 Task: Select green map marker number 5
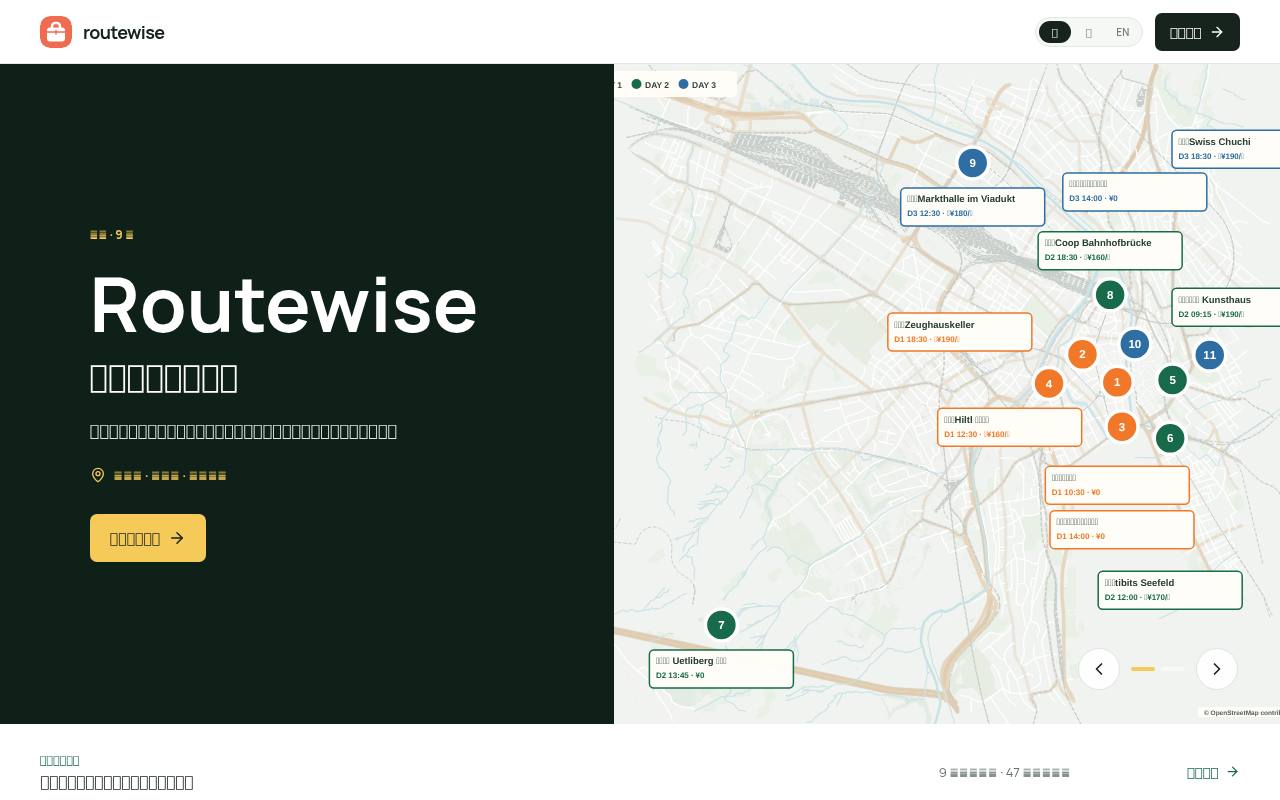tap(1173, 380)
